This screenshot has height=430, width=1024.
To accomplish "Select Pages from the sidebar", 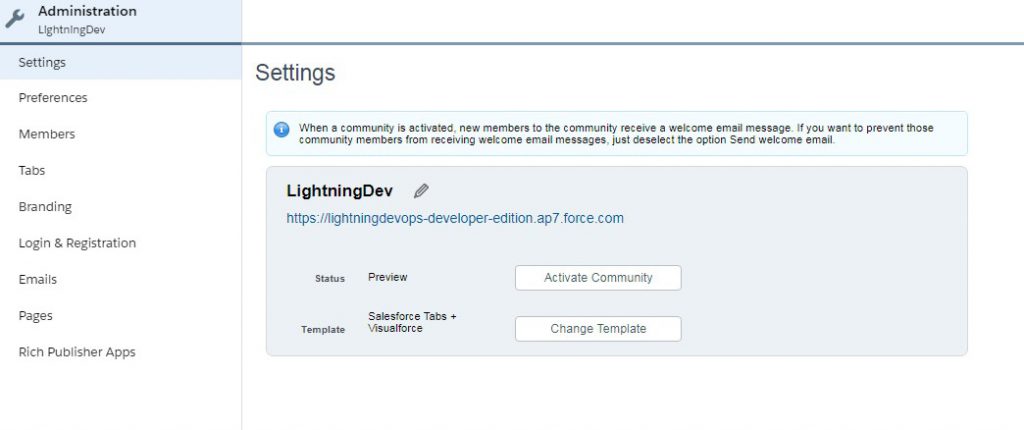I will pos(36,316).
